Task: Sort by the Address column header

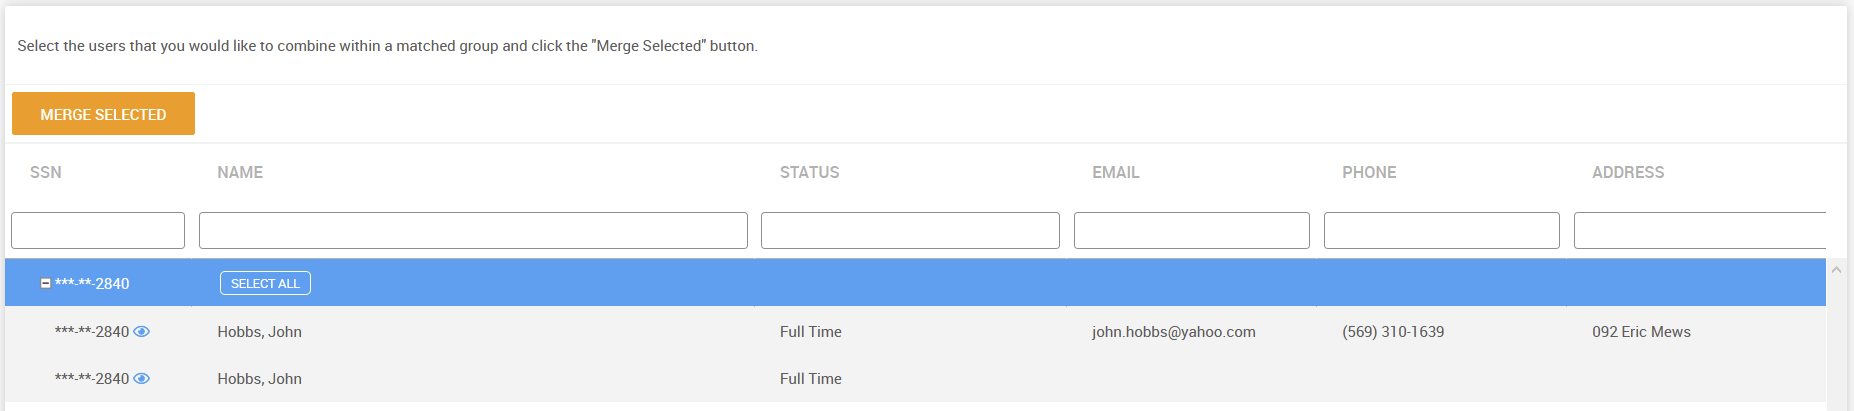Action: point(1628,173)
